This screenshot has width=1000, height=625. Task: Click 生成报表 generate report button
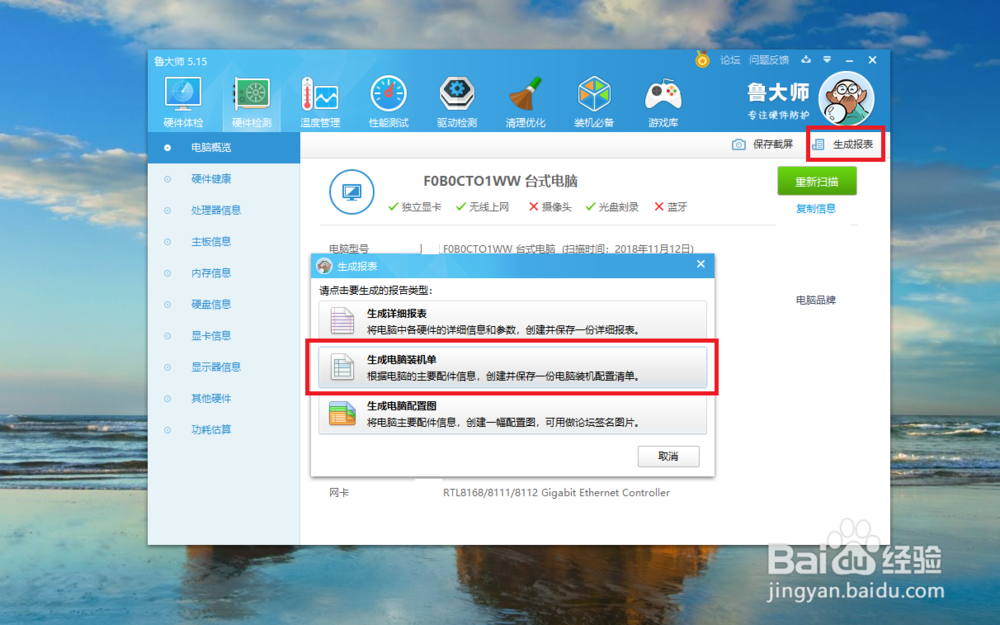(844, 144)
